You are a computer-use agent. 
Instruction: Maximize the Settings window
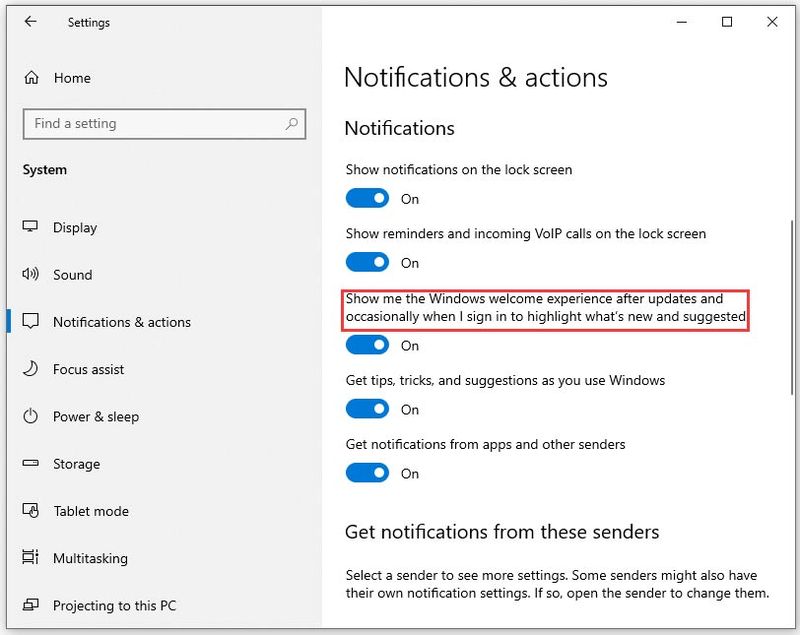click(x=727, y=22)
